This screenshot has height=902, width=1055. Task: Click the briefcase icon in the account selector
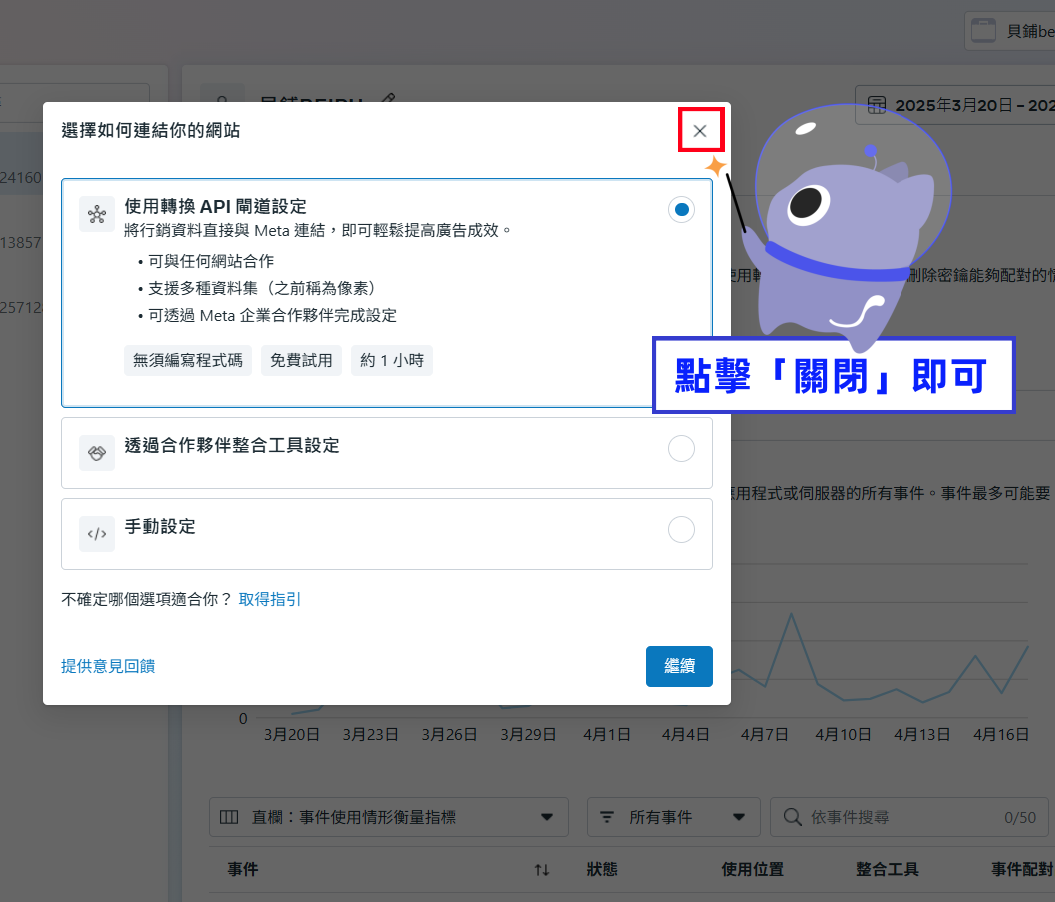point(983,31)
